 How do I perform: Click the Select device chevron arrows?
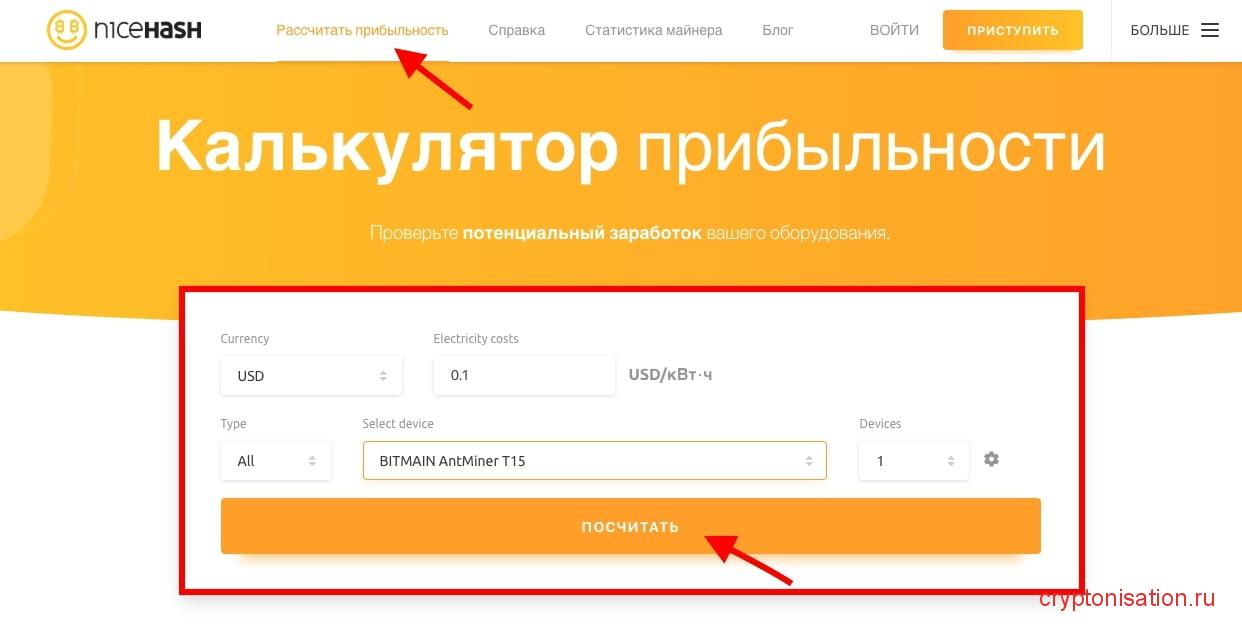tap(808, 461)
